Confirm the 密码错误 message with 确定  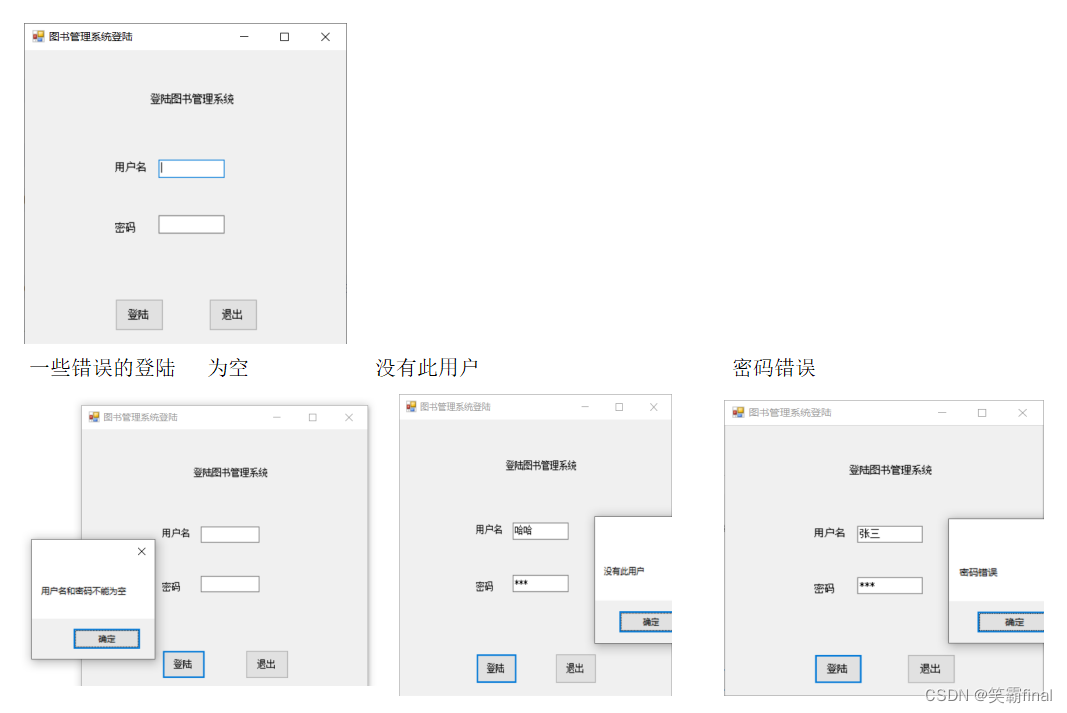tap(1011, 622)
